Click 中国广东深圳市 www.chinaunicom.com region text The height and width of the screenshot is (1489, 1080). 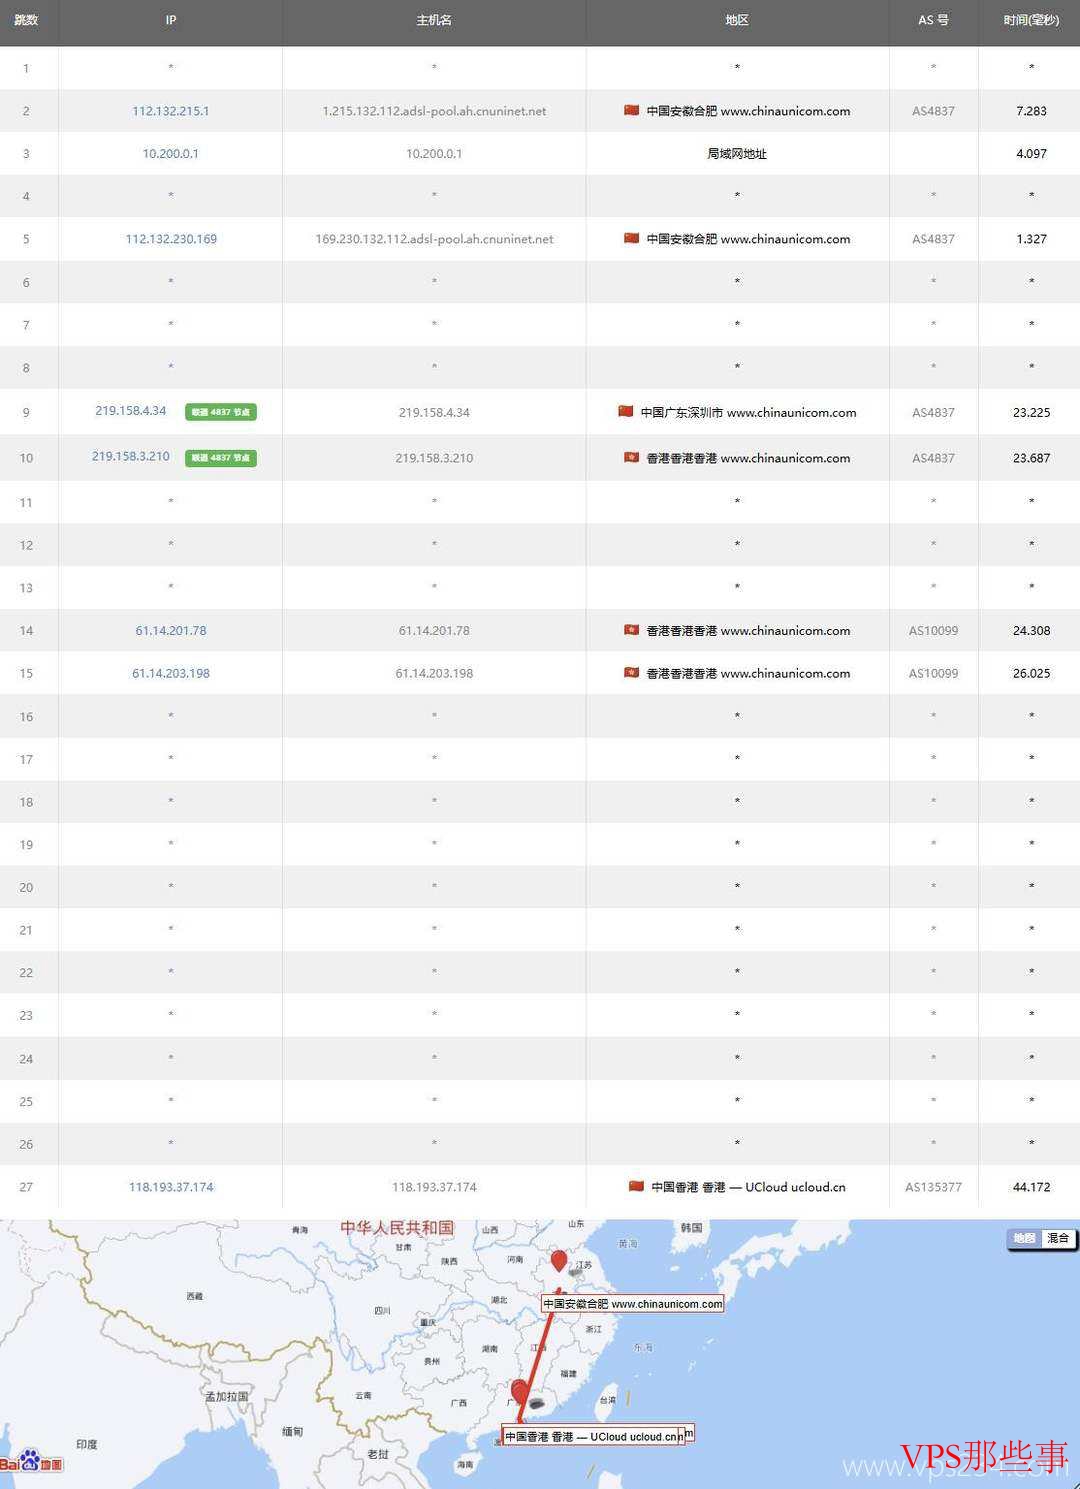coord(748,412)
